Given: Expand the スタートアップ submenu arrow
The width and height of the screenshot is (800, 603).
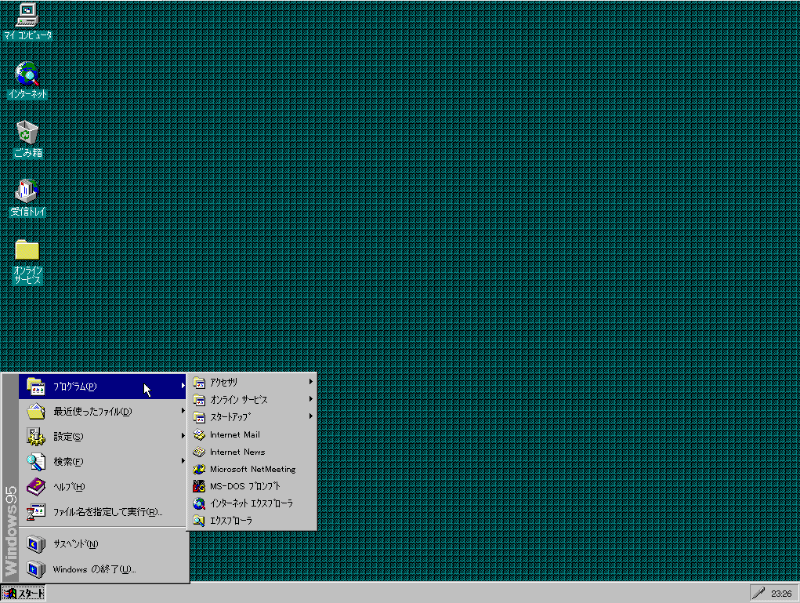Looking at the screenshot, I should 310,416.
